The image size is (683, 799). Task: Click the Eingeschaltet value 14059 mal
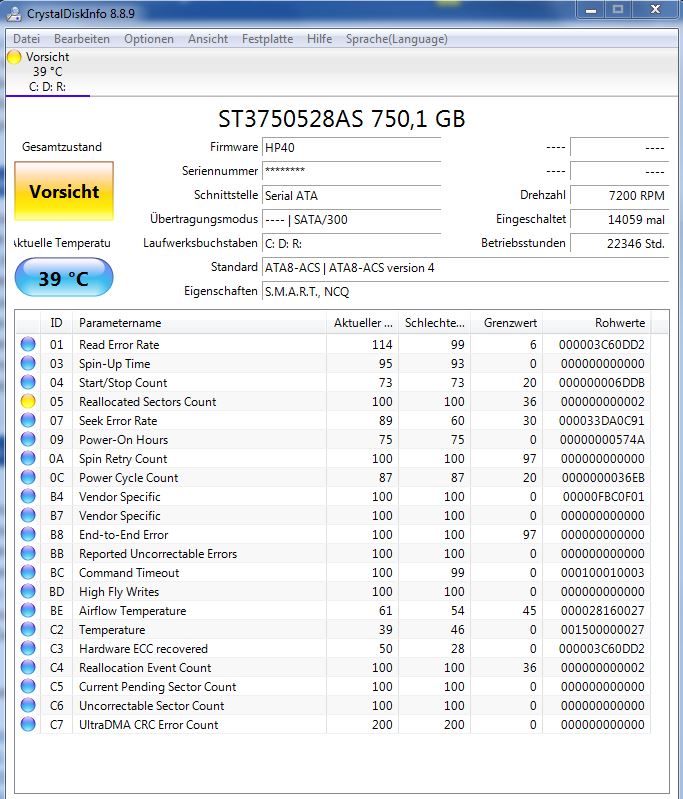[x=619, y=219]
